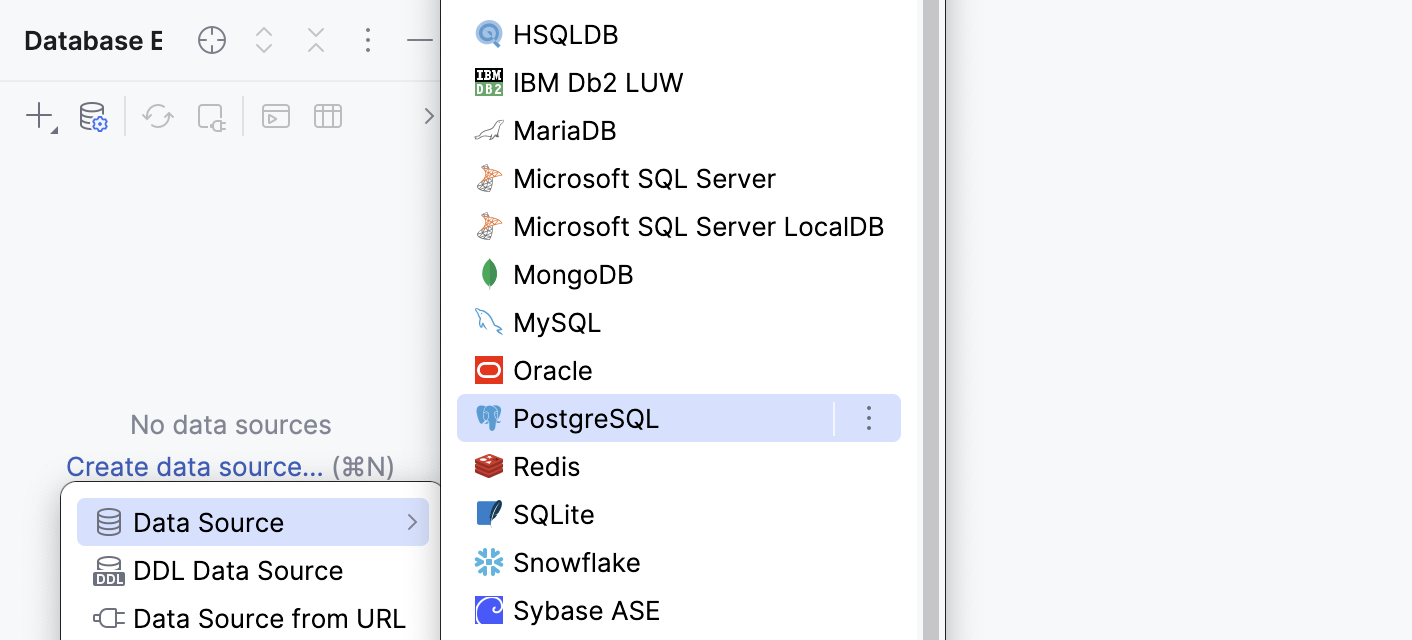Open the Data Source submenu arrow
1412x640 pixels.
click(410, 521)
